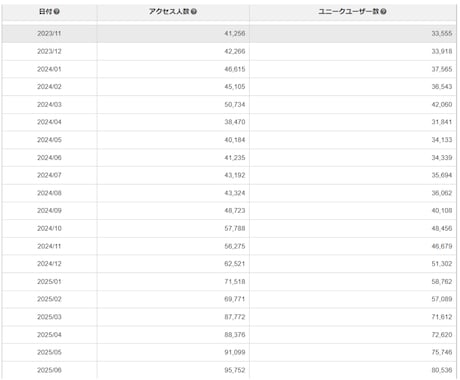
Task: Select the 2025/01 date cell
Action: (x=49, y=281)
